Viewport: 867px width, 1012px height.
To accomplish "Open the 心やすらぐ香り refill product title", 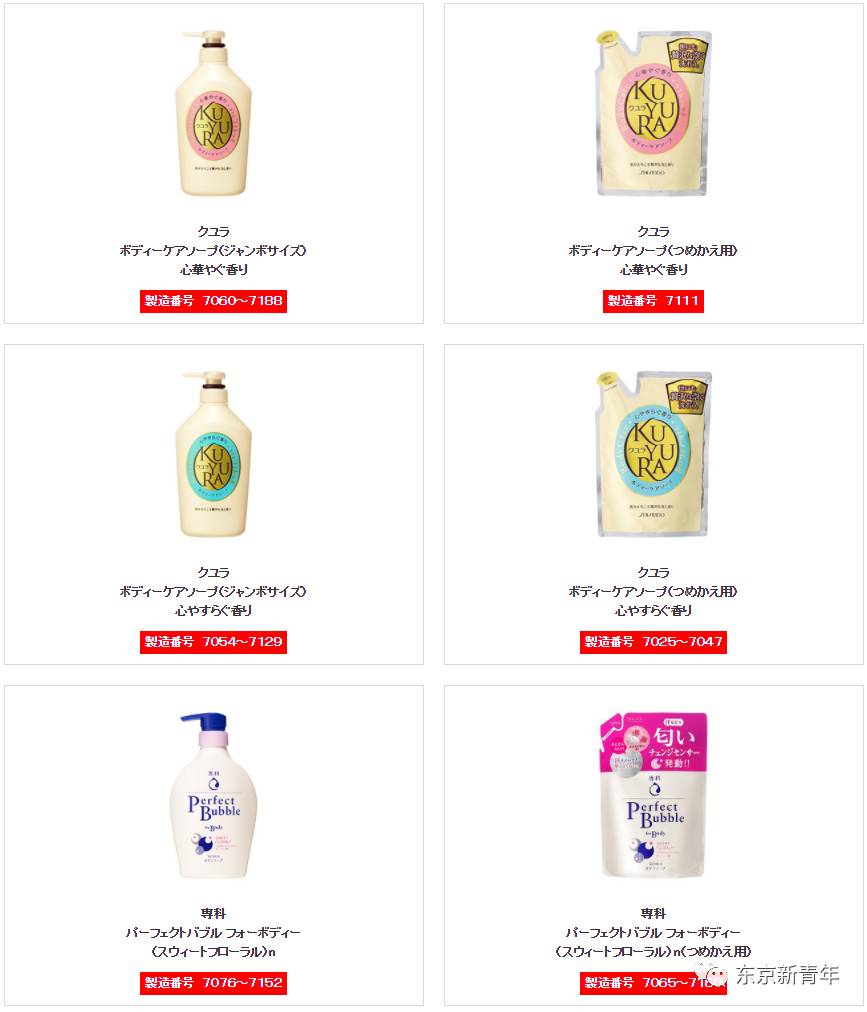I will [x=653, y=591].
